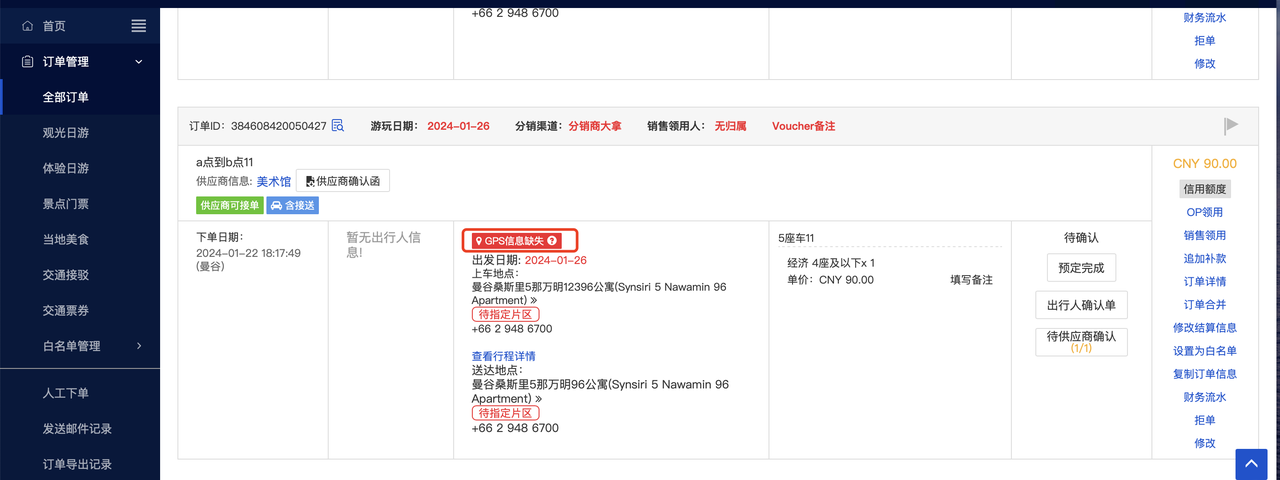Click the hamburger menu icon in sidebar
Screen dimensions: 1280x480
tap(139, 26)
